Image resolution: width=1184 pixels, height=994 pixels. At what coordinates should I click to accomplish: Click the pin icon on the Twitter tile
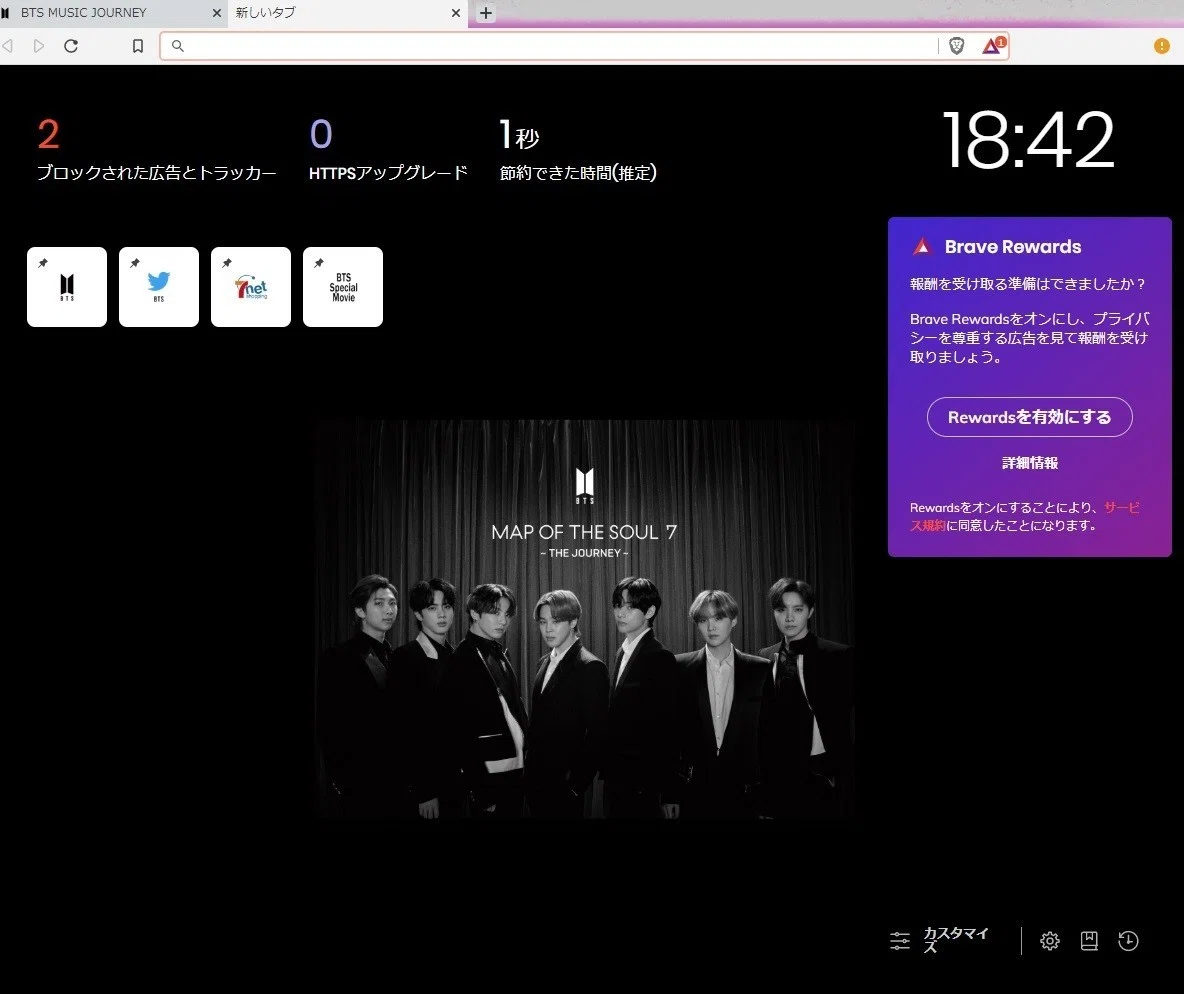[135, 263]
